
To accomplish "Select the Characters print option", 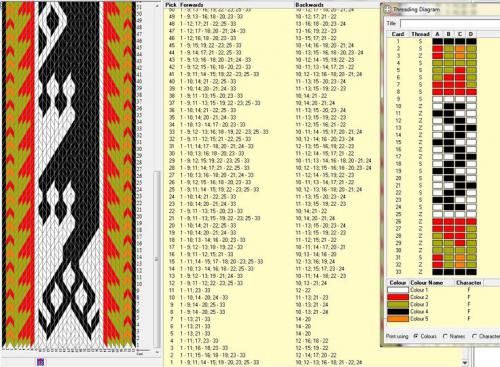I will point(474,336).
